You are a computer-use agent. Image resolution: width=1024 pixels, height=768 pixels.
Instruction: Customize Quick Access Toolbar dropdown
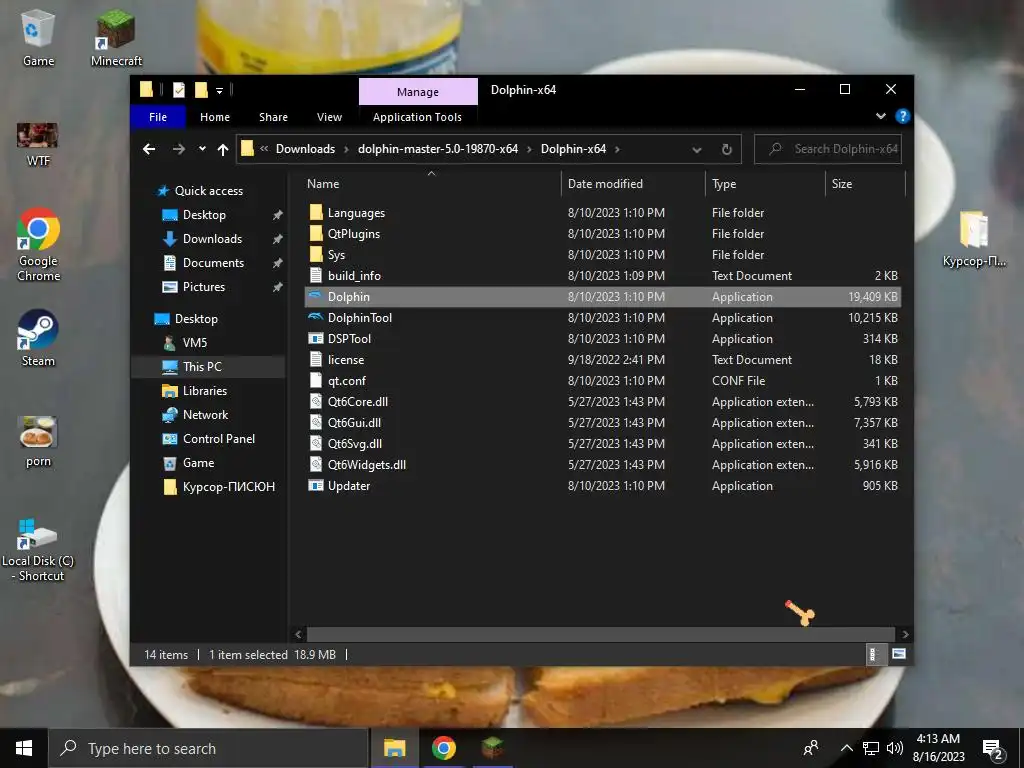pyautogui.click(x=219, y=90)
